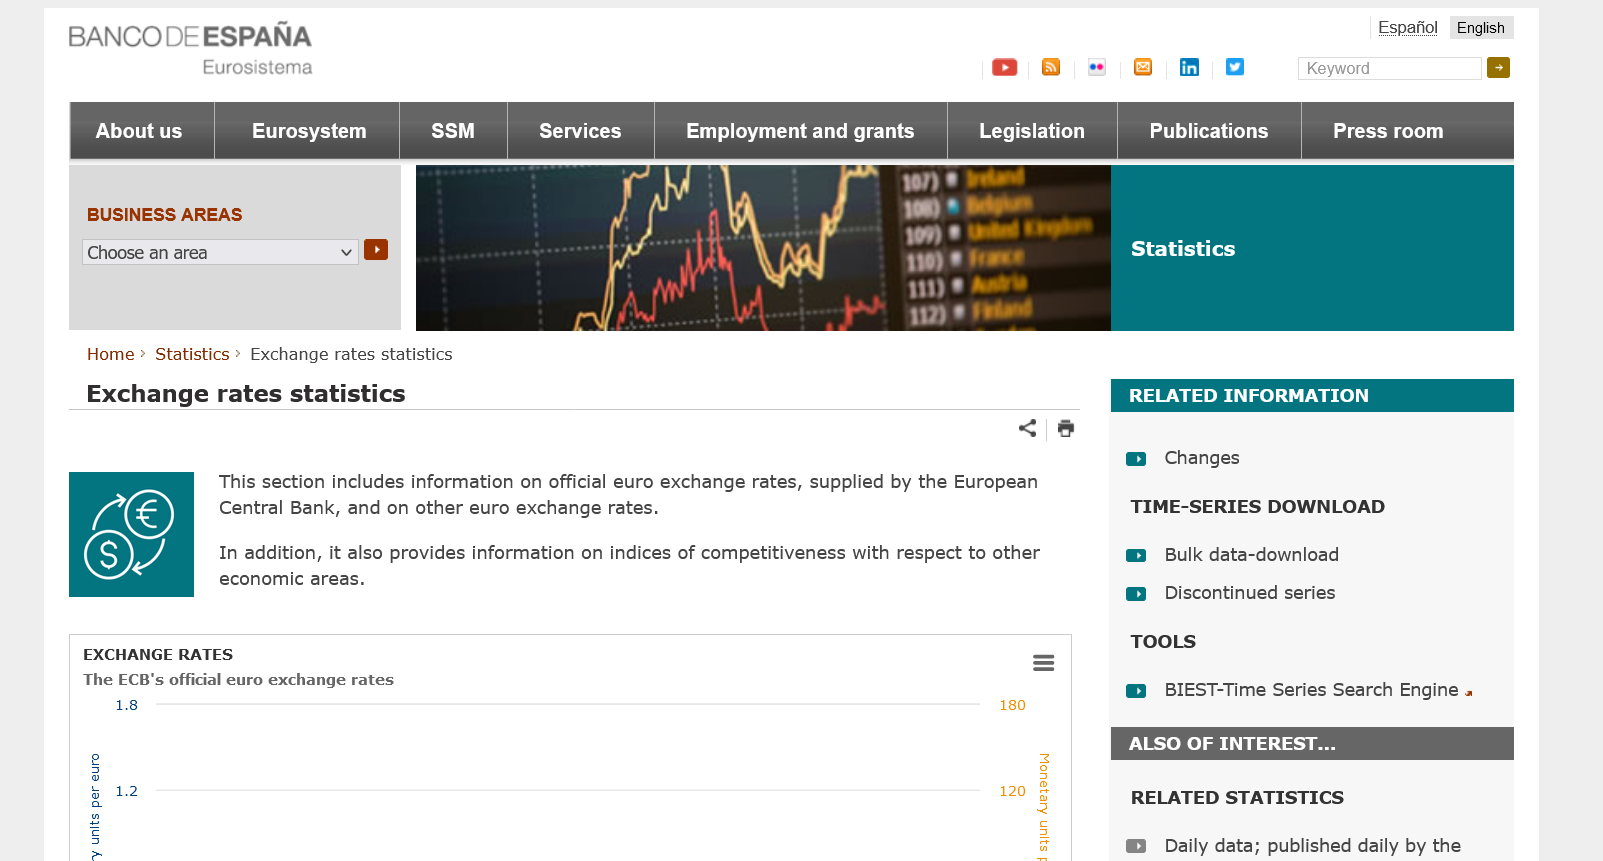Open the YouTube channel icon

tap(1004, 67)
